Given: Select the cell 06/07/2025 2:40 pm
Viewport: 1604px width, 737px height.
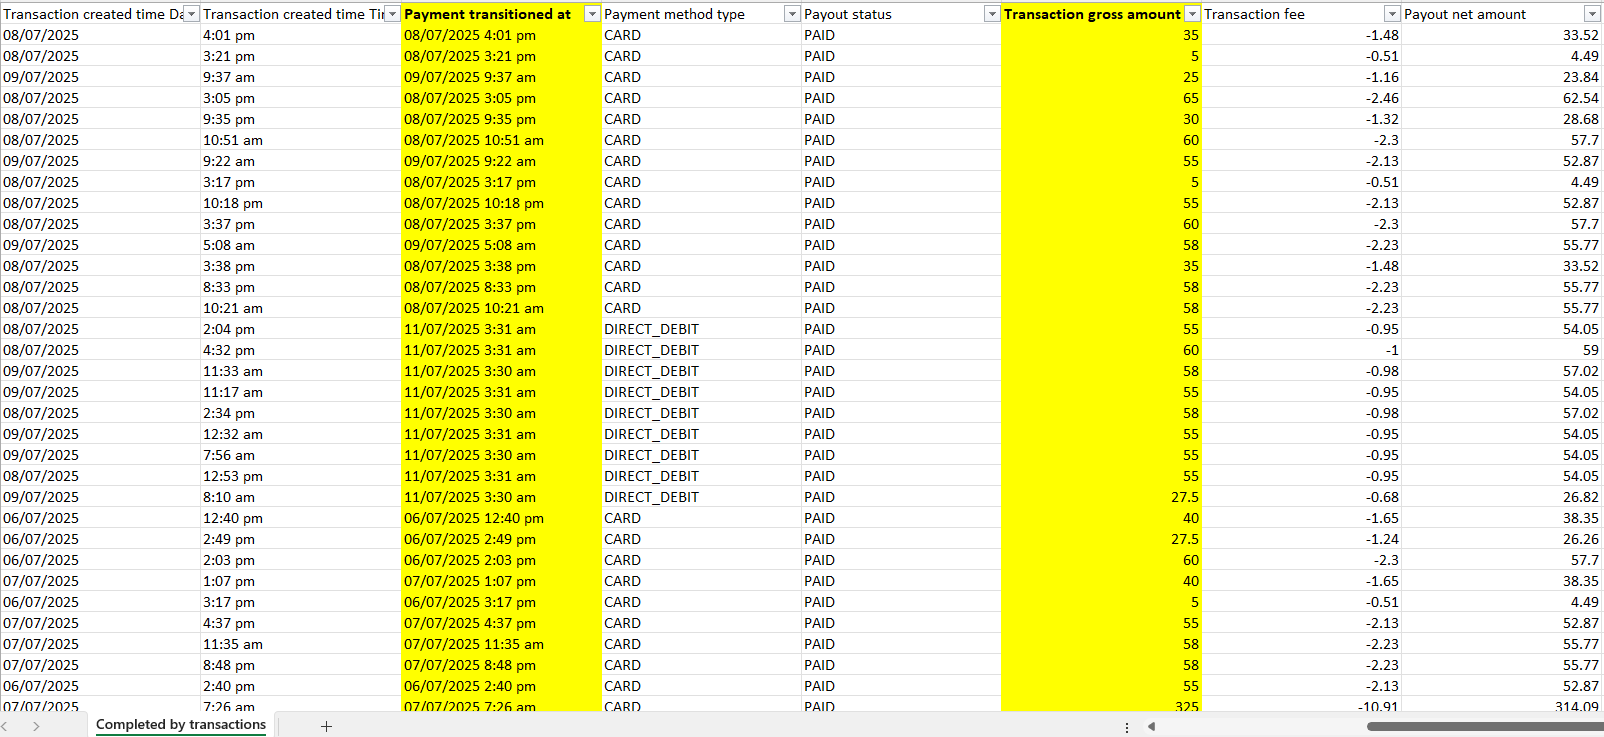Looking at the screenshot, I should point(501,686).
